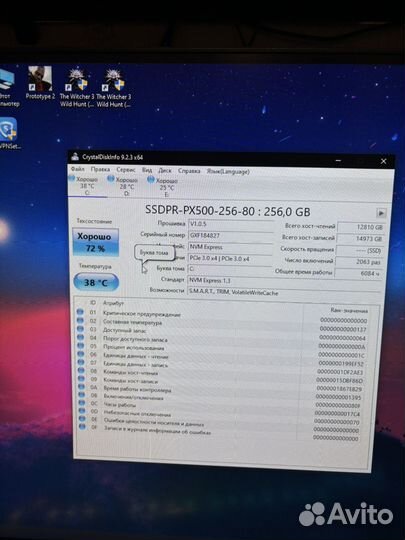
Task: Click status icon of Процент использования row
Action: [x=81, y=345]
